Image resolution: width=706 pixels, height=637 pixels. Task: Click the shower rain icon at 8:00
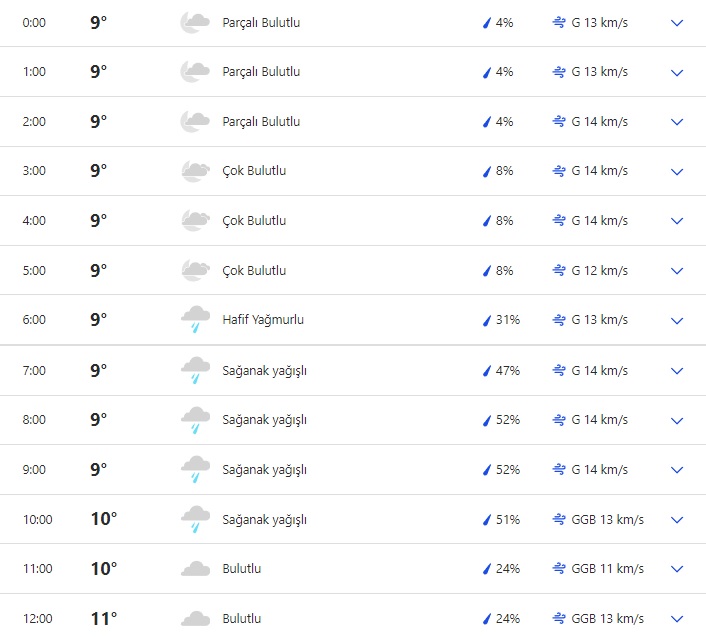pyautogui.click(x=195, y=420)
